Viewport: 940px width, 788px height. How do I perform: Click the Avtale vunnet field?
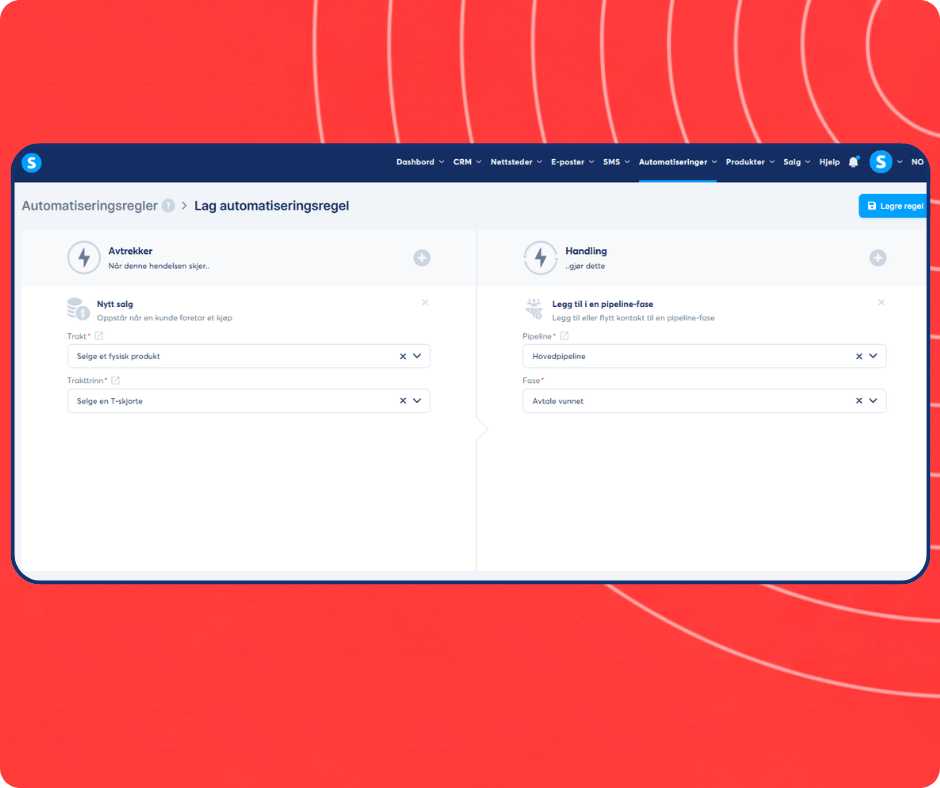704,401
